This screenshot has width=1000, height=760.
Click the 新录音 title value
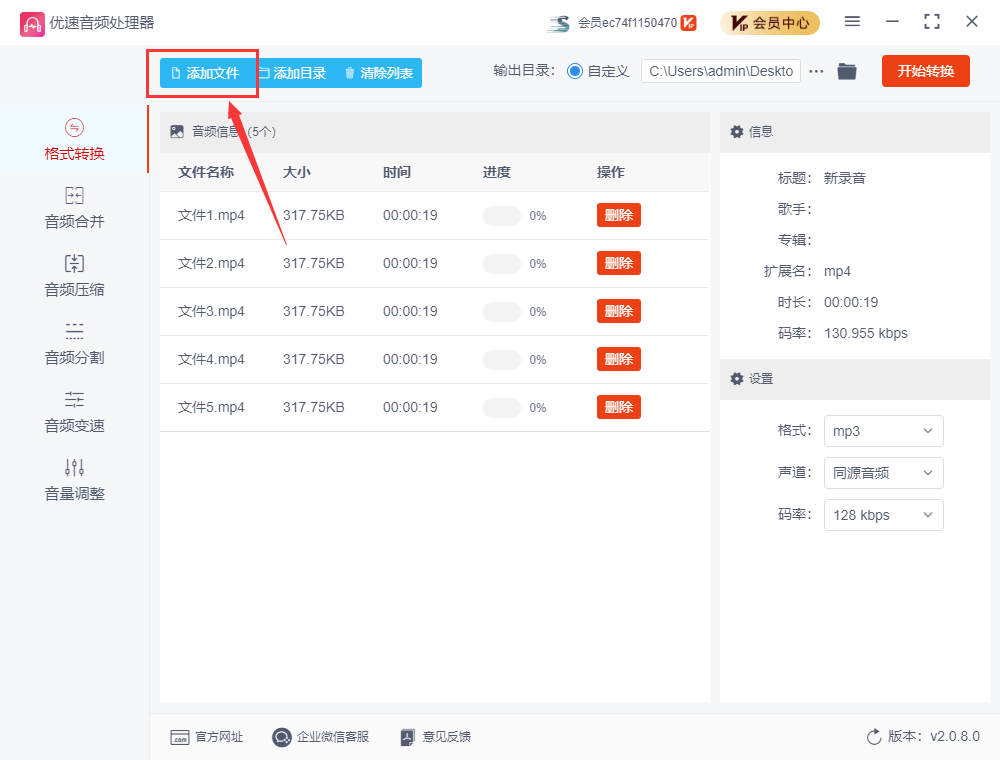pyautogui.click(x=844, y=179)
